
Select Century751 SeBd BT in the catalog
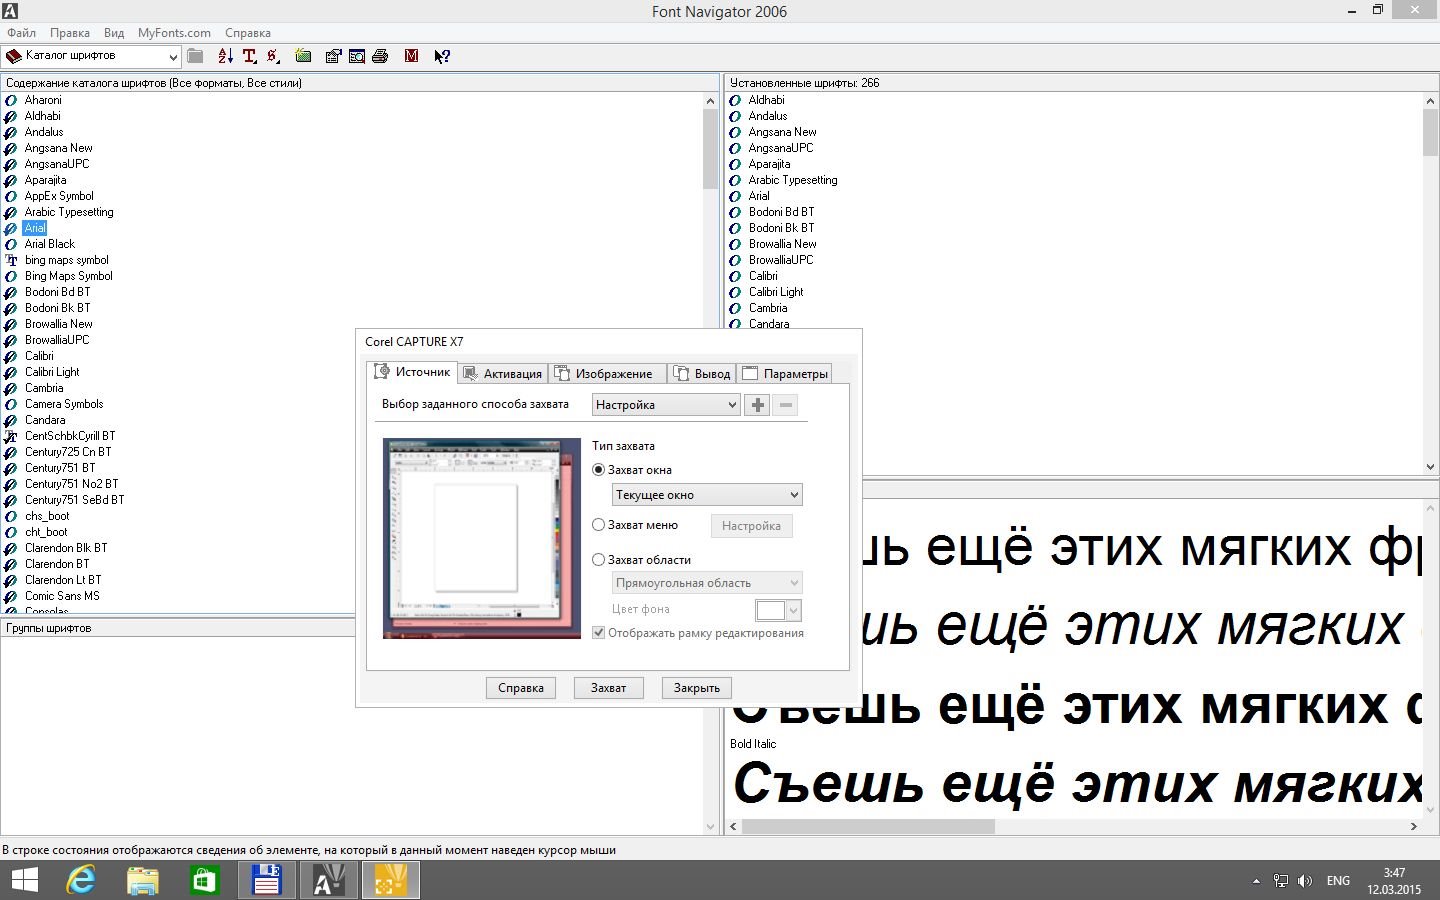click(74, 500)
